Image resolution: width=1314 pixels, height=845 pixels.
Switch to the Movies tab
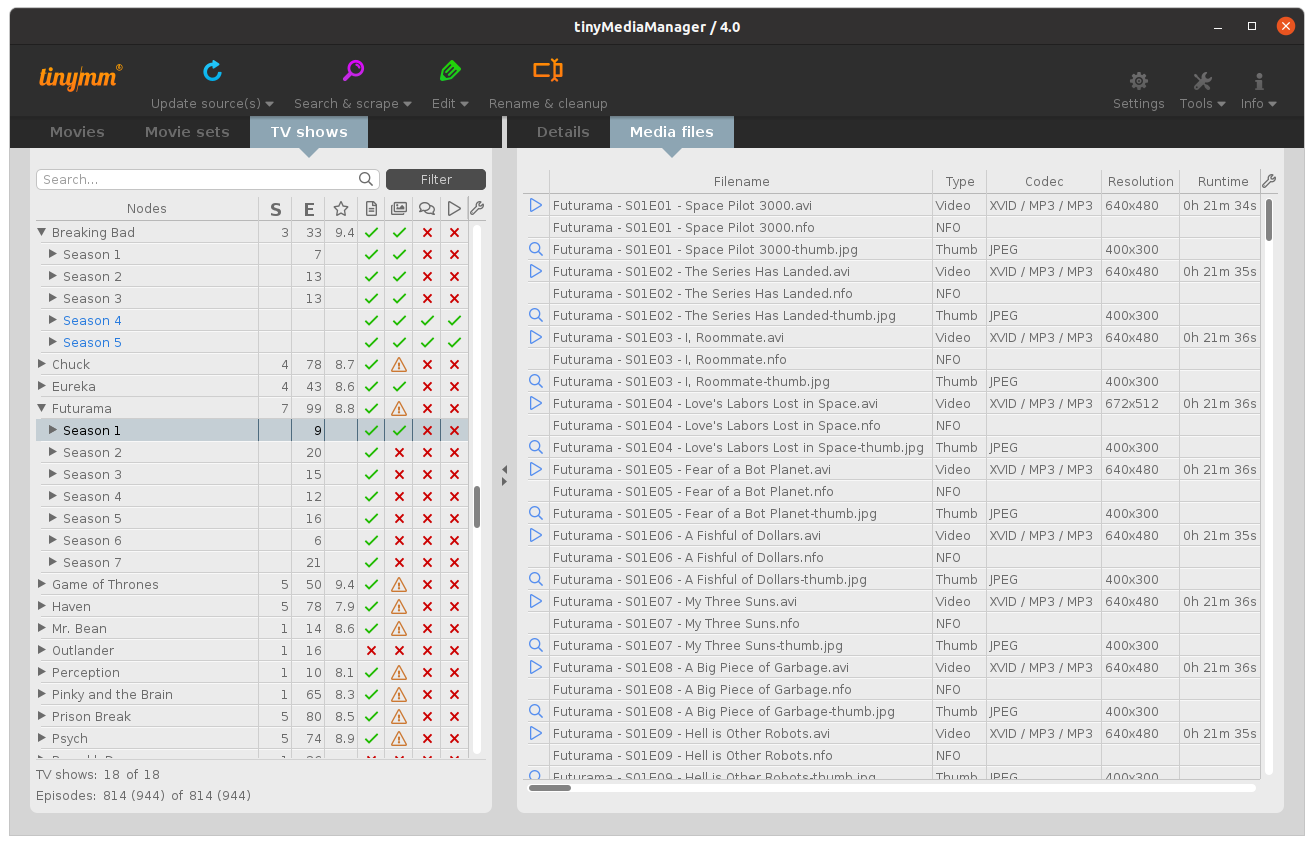(x=77, y=132)
